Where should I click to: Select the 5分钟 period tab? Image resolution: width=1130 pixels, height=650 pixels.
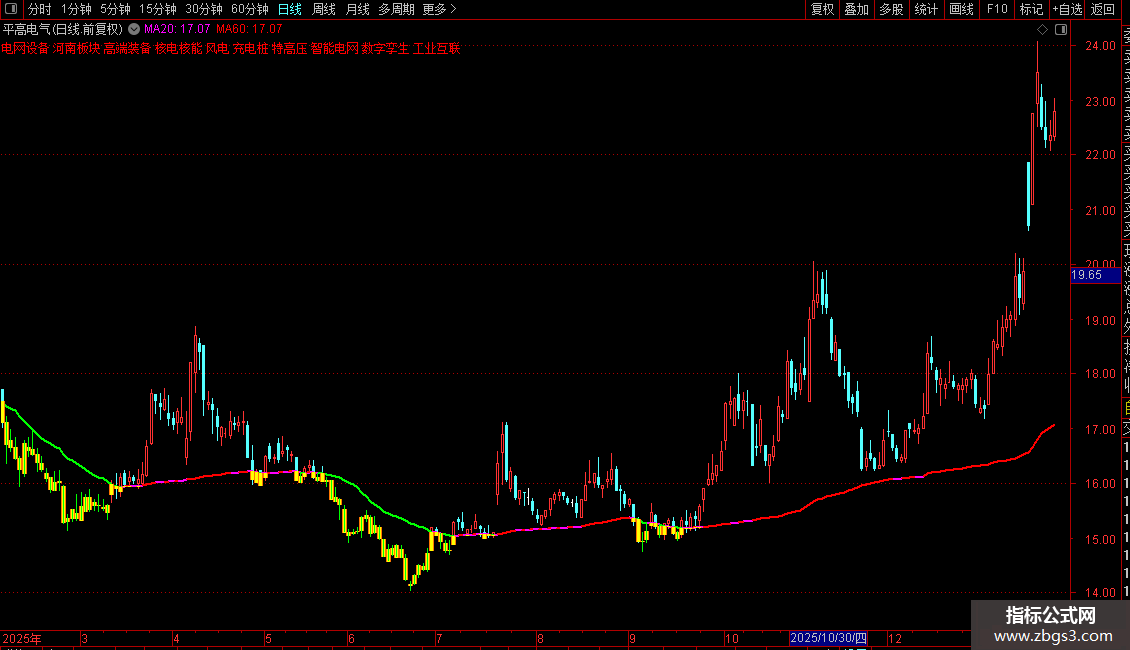click(115, 9)
